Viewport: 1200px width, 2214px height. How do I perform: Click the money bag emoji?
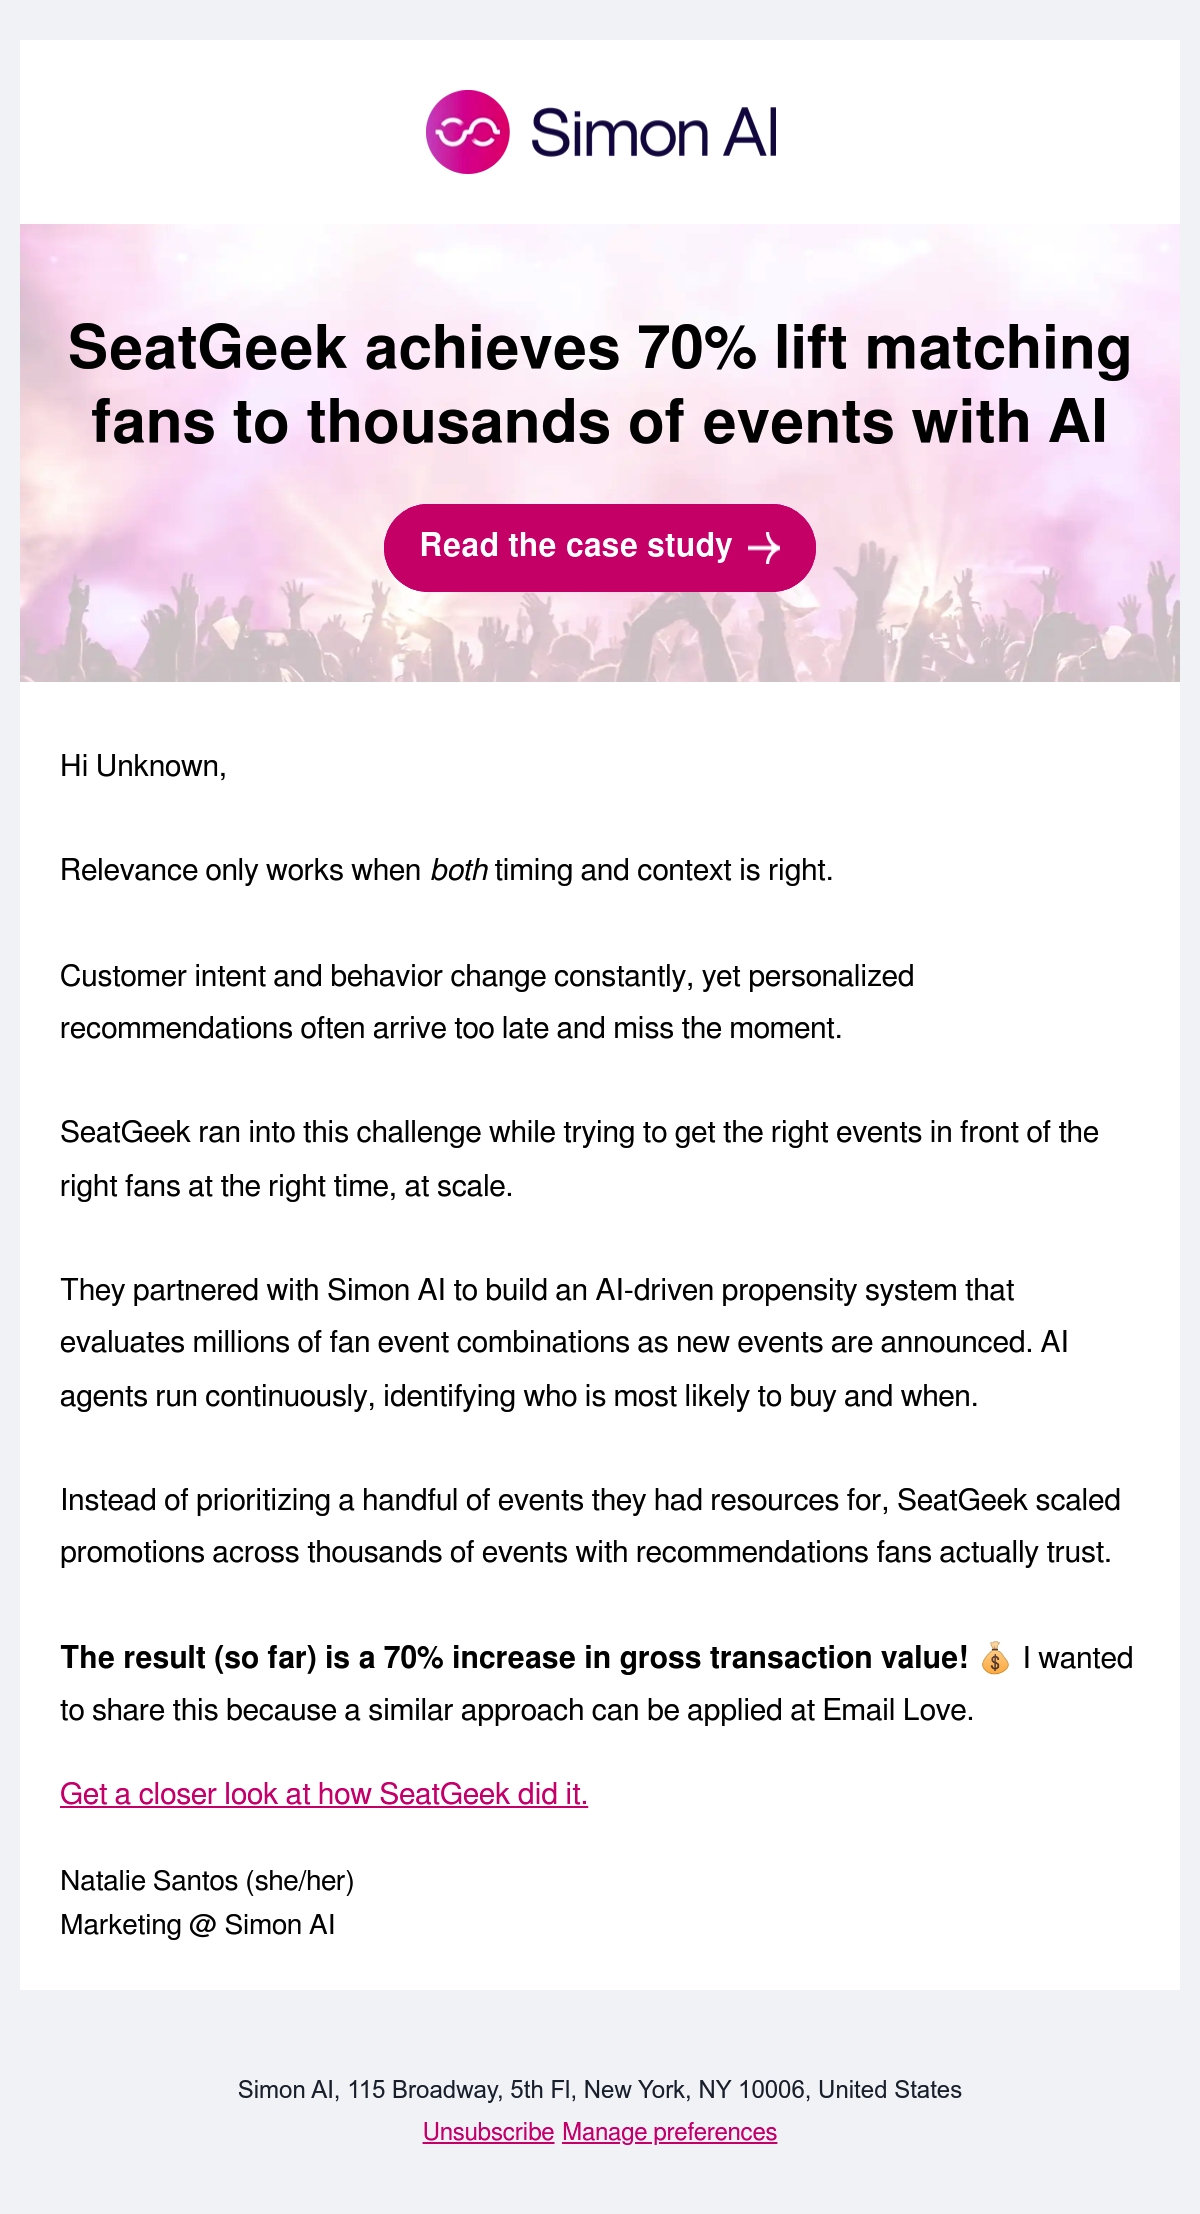(995, 1658)
